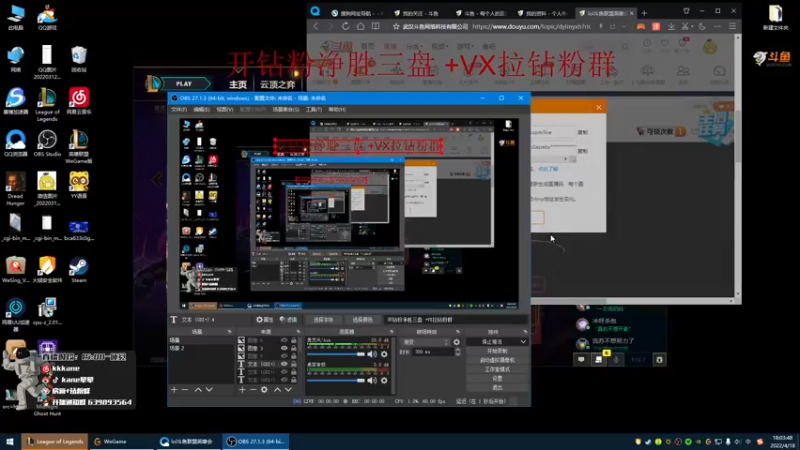Mute the desktop audio mixer channel
Viewport: 800px width, 450px height.
[372, 381]
